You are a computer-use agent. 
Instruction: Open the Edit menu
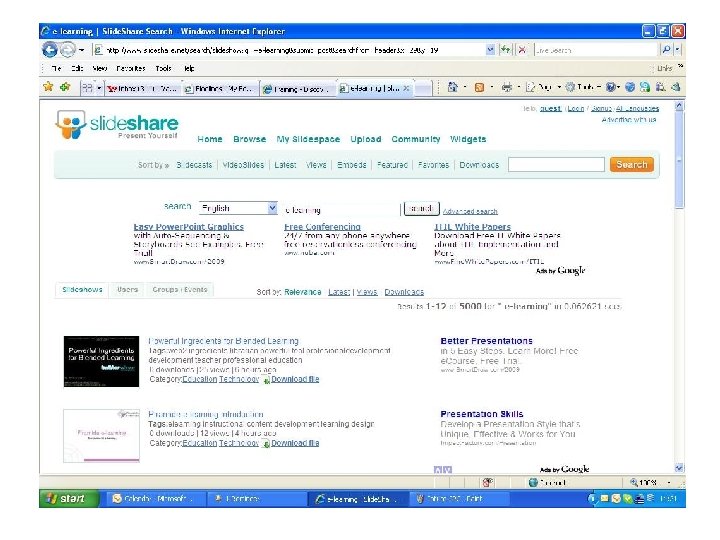click(x=77, y=68)
